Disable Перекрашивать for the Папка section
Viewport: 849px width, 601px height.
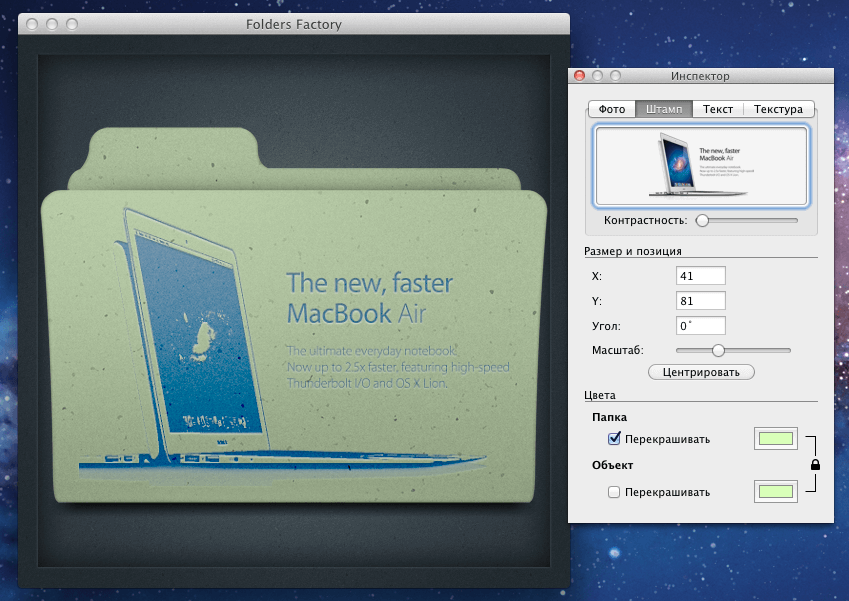click(614, 438)
